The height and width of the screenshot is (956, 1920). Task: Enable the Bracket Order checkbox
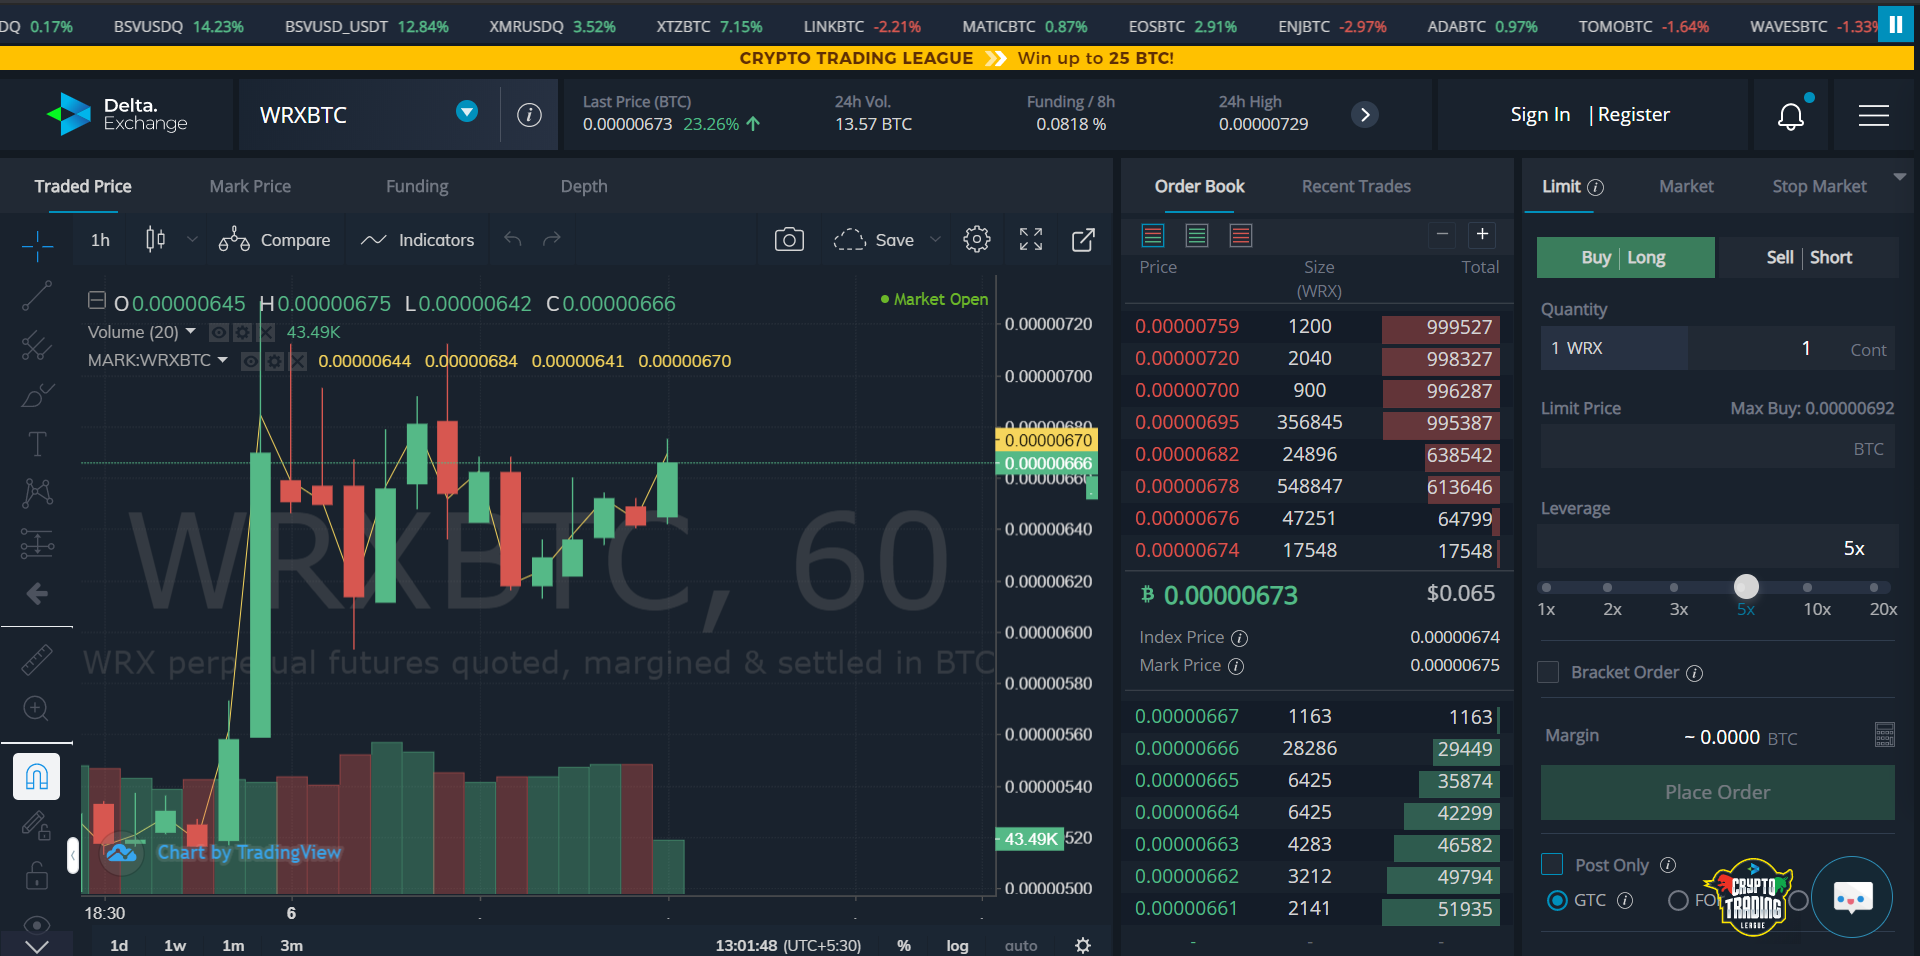click(x=1548, y=672)
